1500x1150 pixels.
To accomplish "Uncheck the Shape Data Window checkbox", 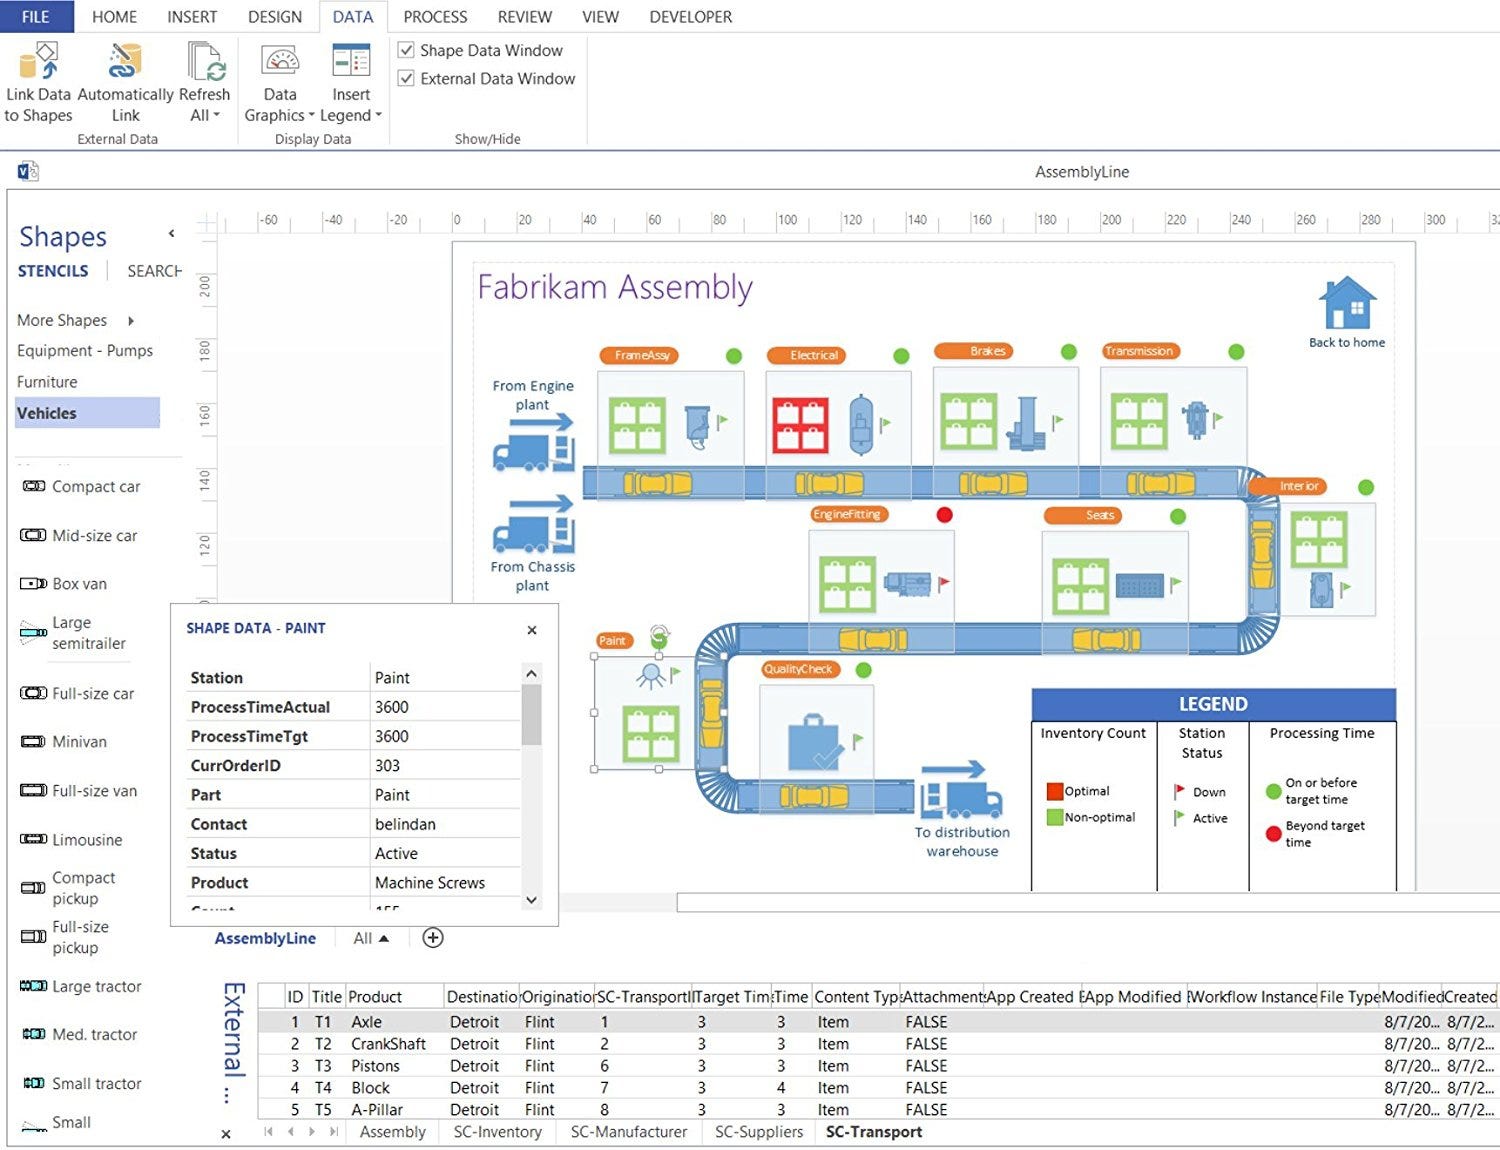I will coord(406,50).
